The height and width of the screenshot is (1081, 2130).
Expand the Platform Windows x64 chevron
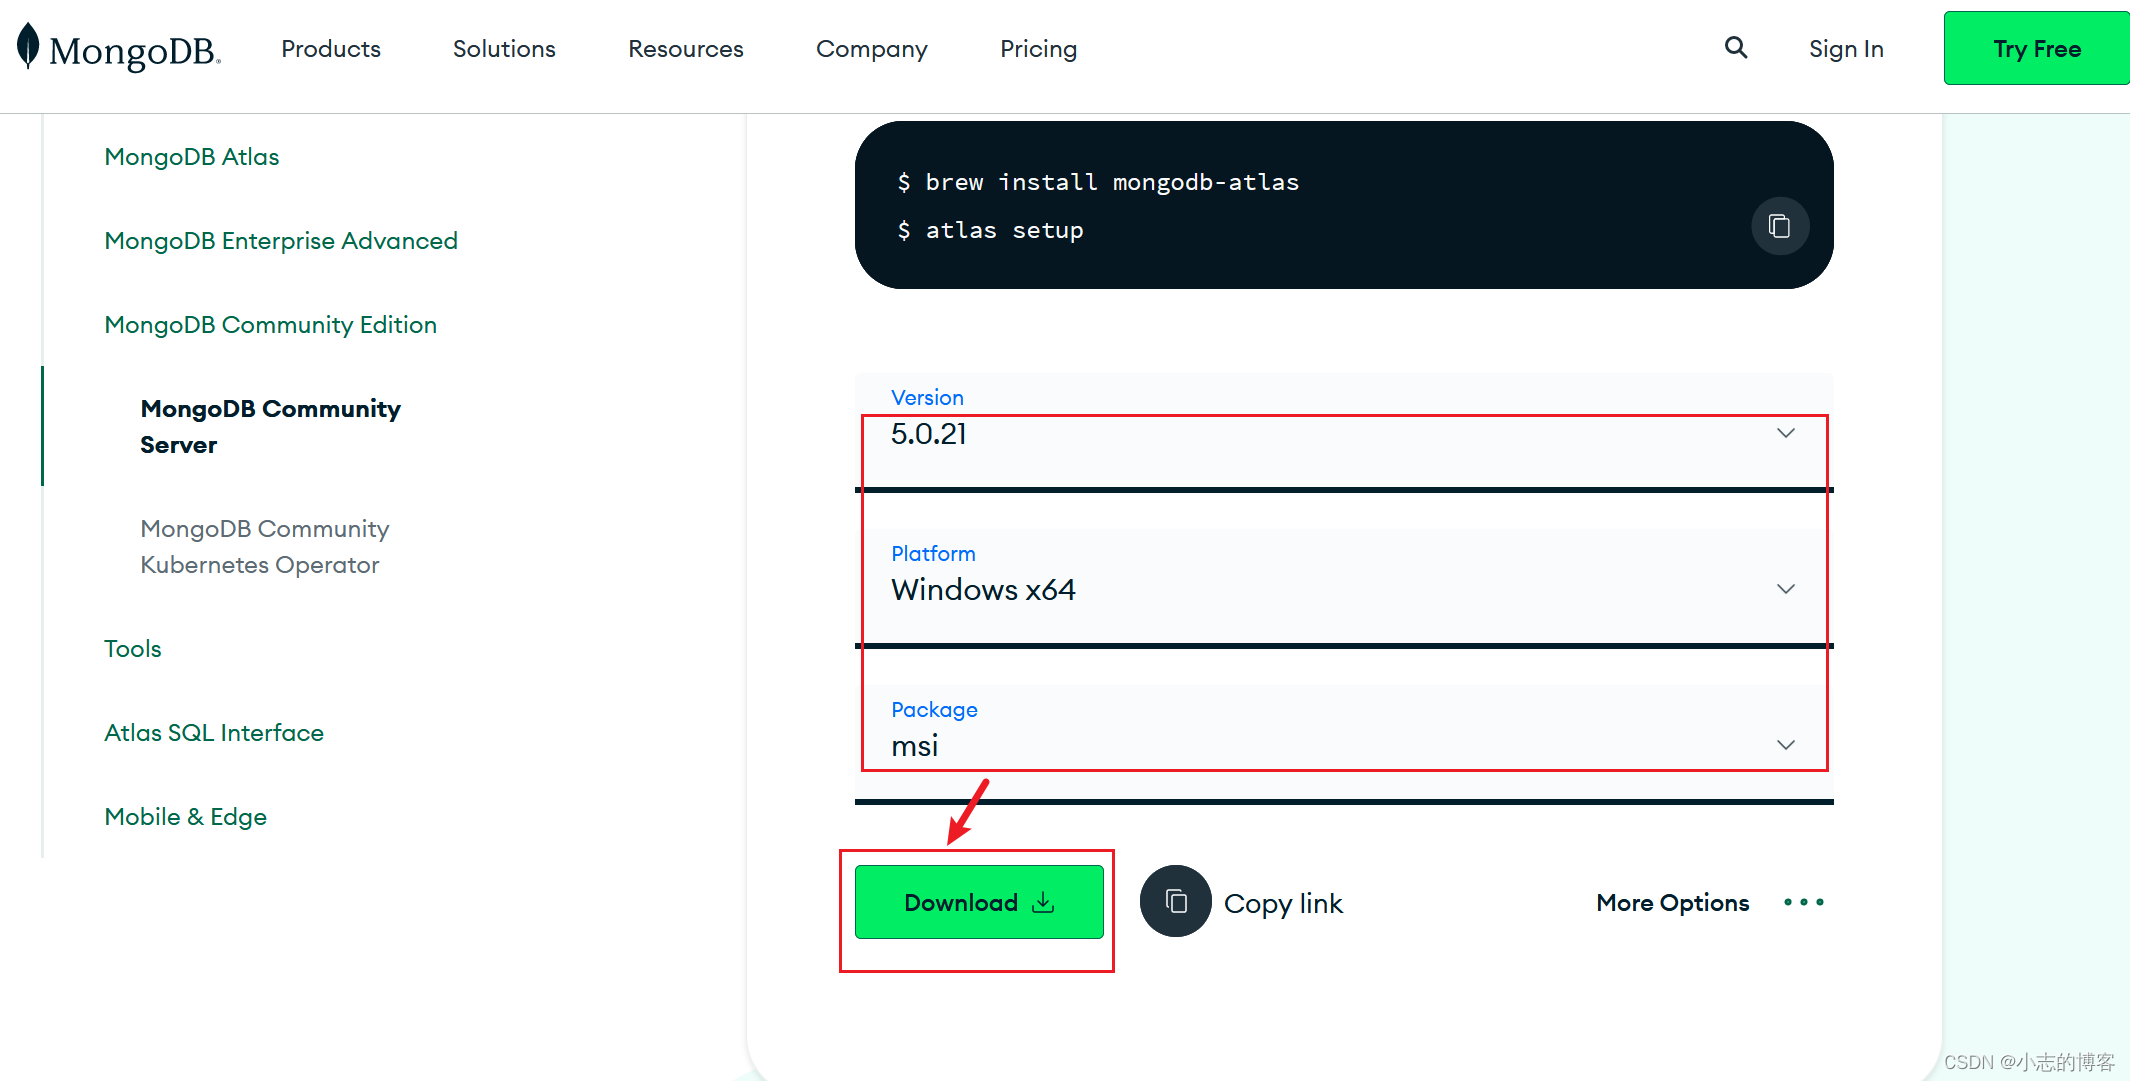click(x=1786, y=589)
